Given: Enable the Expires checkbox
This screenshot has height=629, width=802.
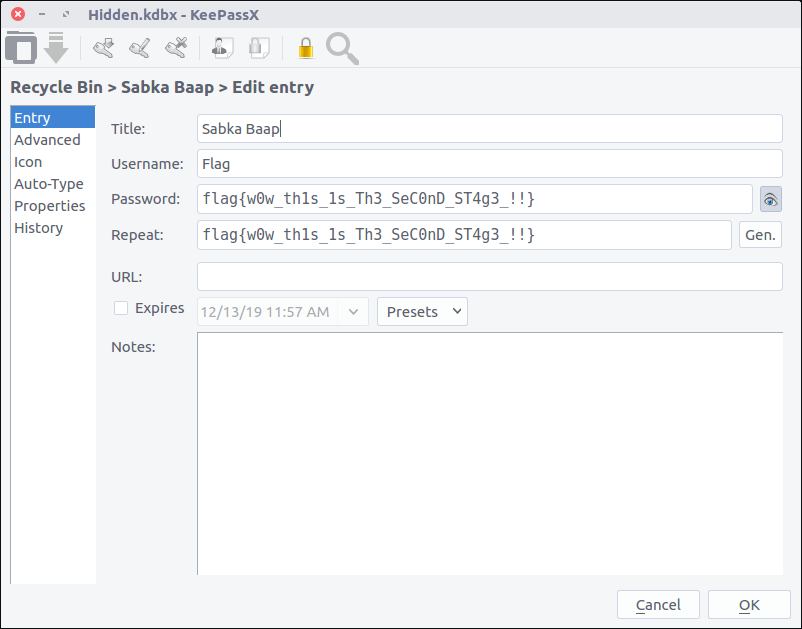Looking at the screenshot, I should click(x=121, y=308).
